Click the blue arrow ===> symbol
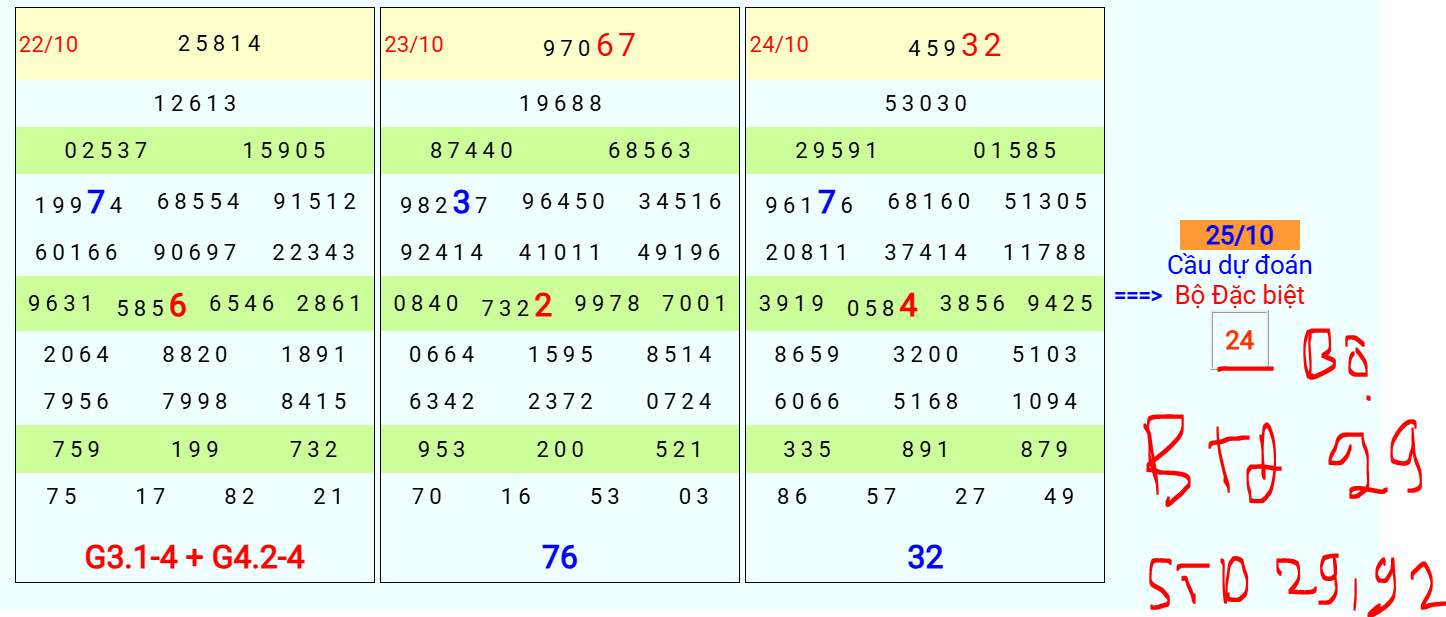Screen dimensions: 1446x617 (1138, 296)
